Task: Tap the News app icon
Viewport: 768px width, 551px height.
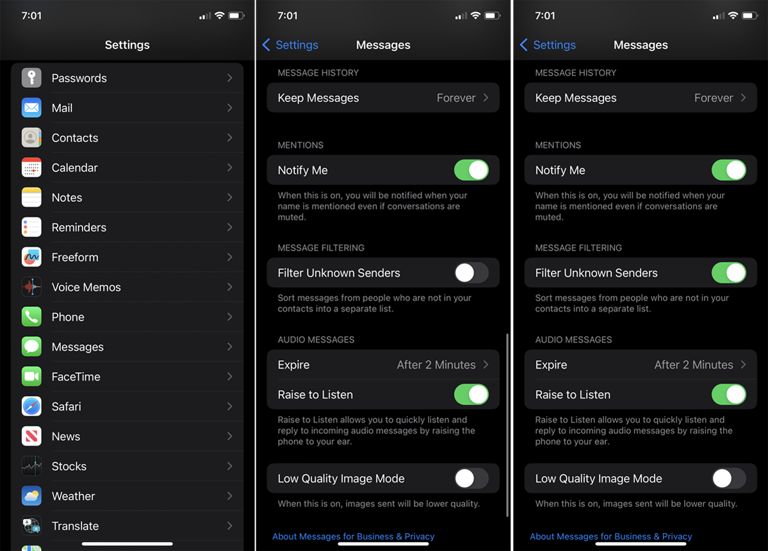Action: 31,436
